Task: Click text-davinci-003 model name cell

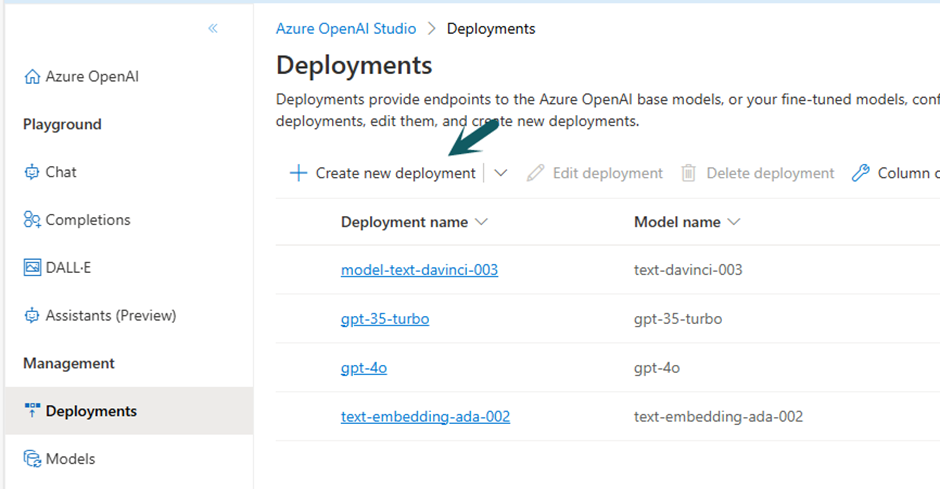Action: (688, 270)
